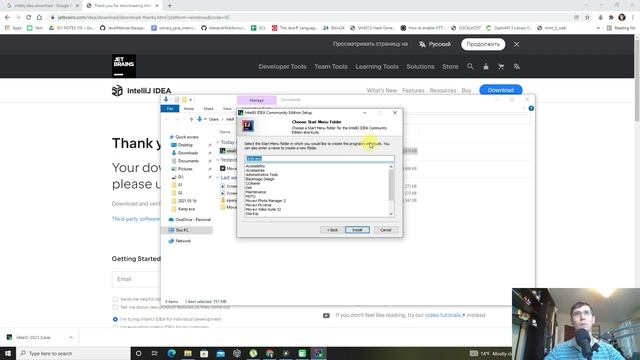Select Maintenance in the folder list
The height and width of the screenshot is (360, 640).
tap(256, 192)
